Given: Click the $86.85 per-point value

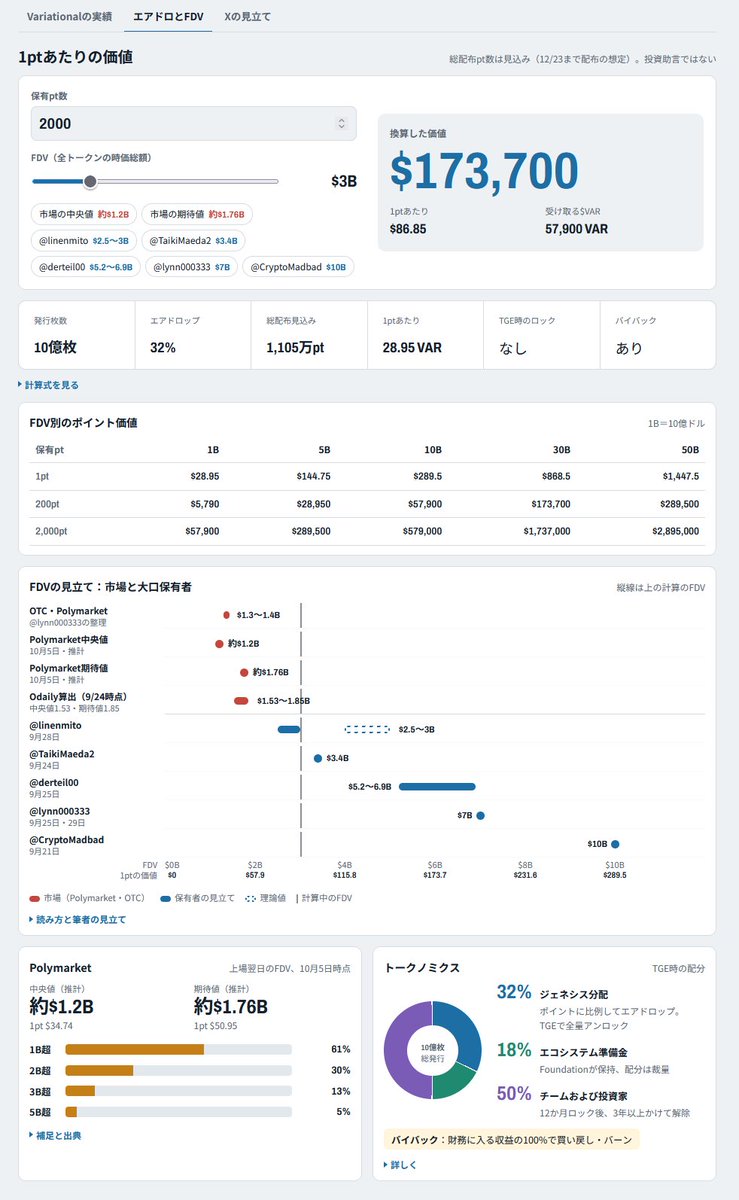Looking at the screenshot, I should (408, 229).
